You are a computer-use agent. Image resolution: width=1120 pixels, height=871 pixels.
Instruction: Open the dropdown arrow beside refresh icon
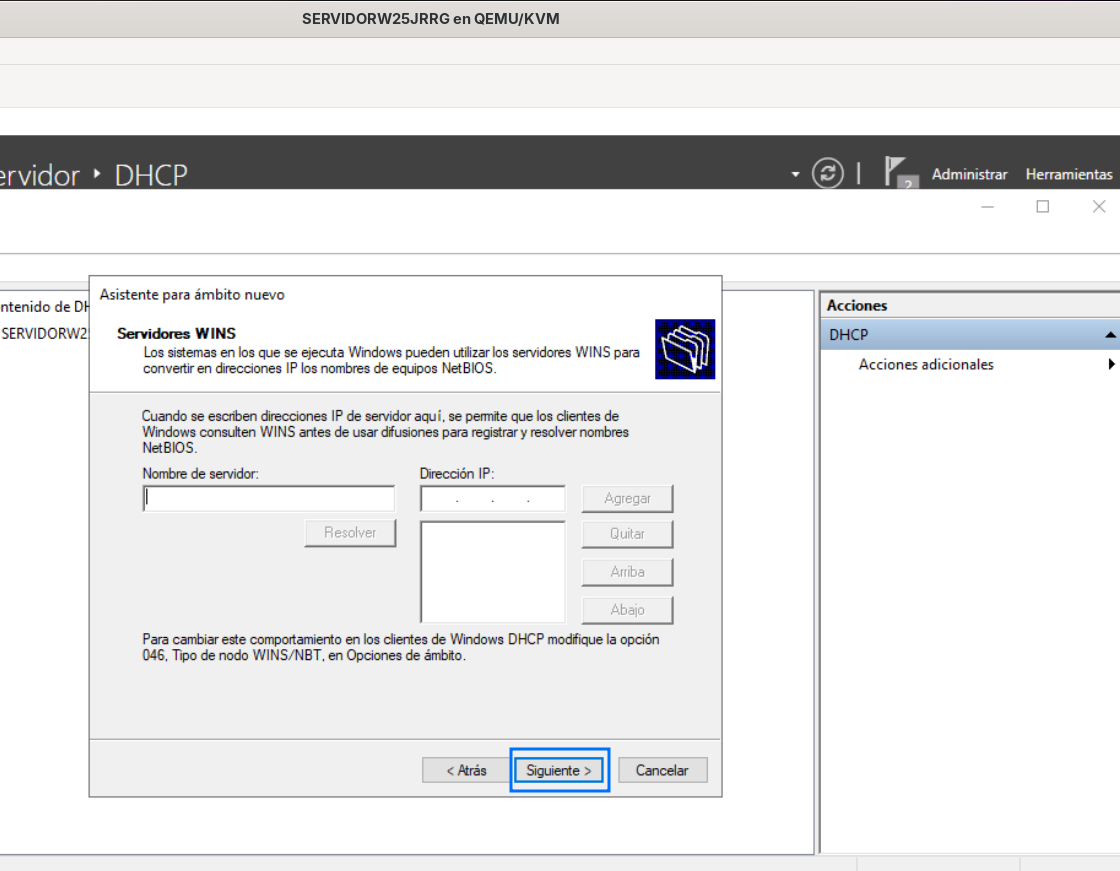click(x=795, y=174)
